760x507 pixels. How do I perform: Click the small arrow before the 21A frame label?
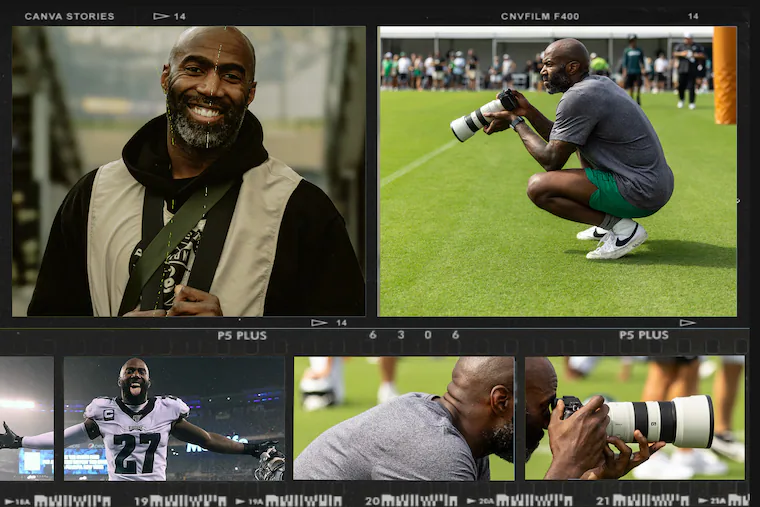701,502
